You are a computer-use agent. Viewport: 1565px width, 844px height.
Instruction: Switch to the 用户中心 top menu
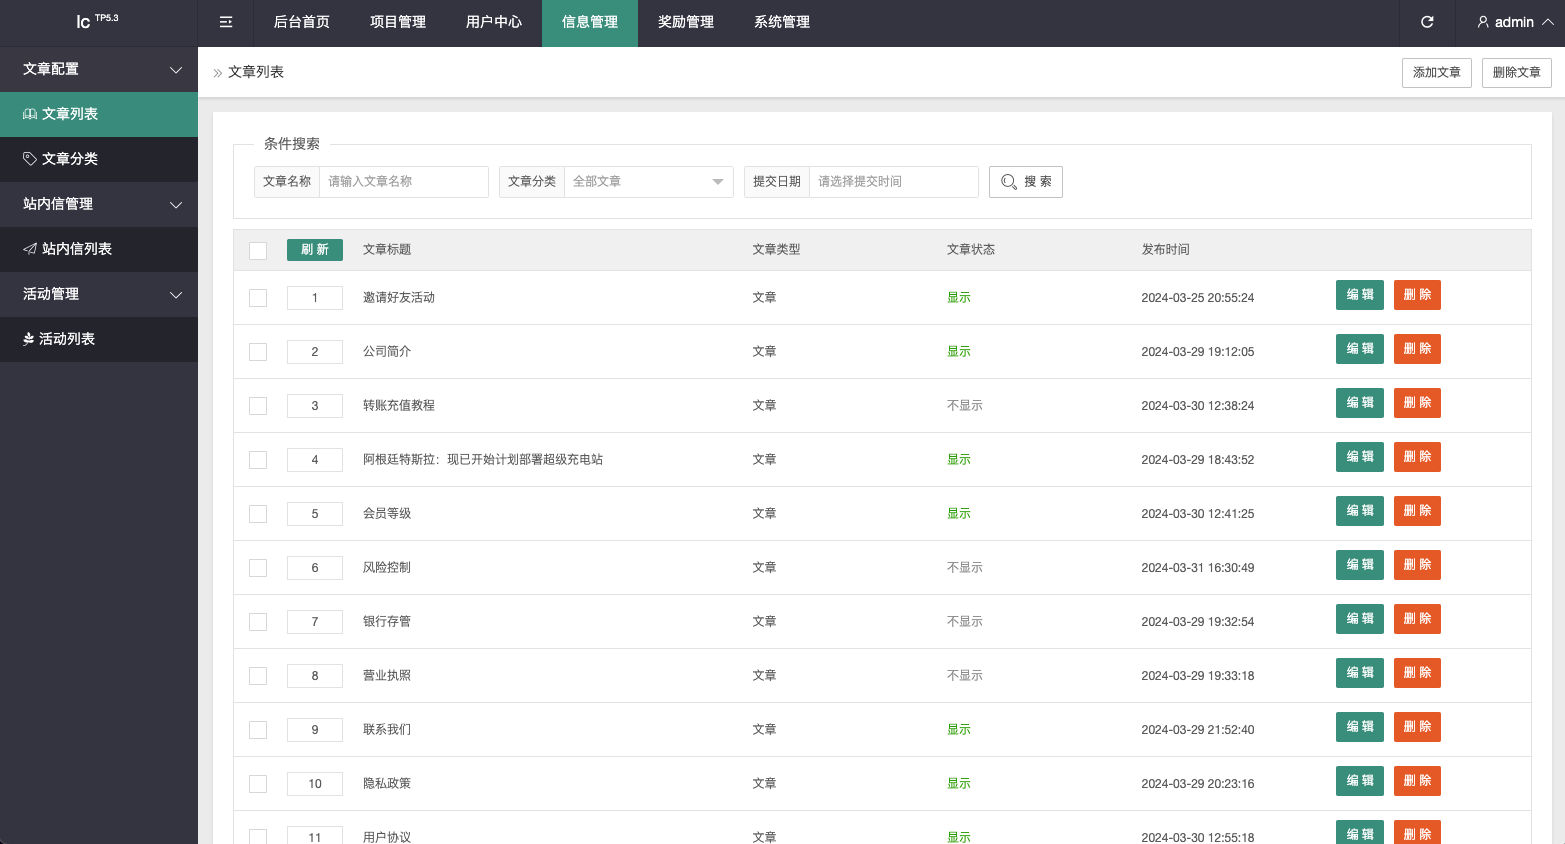[x=494, y=22]
